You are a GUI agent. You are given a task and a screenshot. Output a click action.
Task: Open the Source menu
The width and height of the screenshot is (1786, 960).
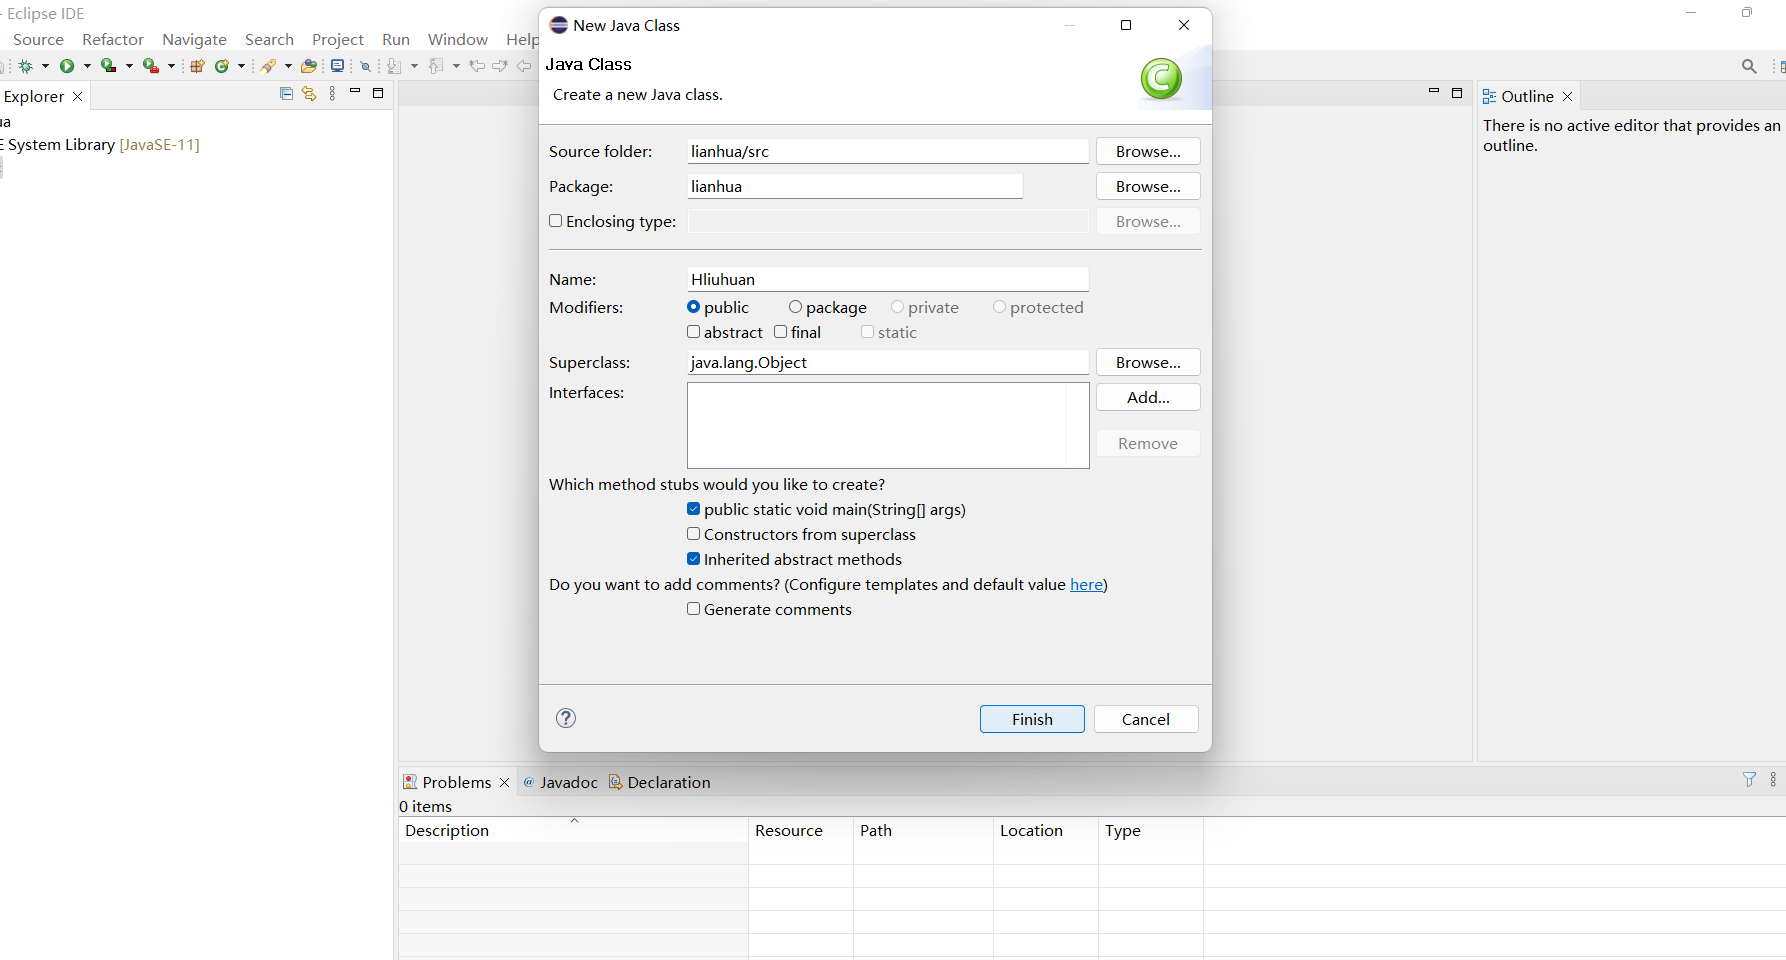(38, 39)
